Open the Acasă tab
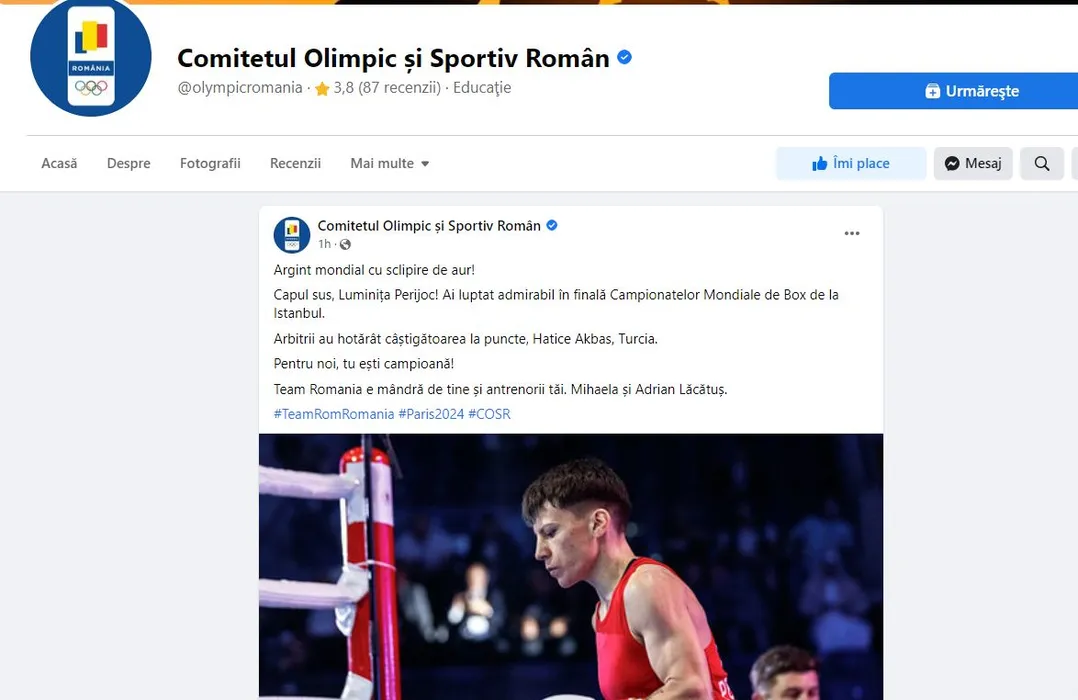Screen dimensions: 1078x700 point(59,164)
